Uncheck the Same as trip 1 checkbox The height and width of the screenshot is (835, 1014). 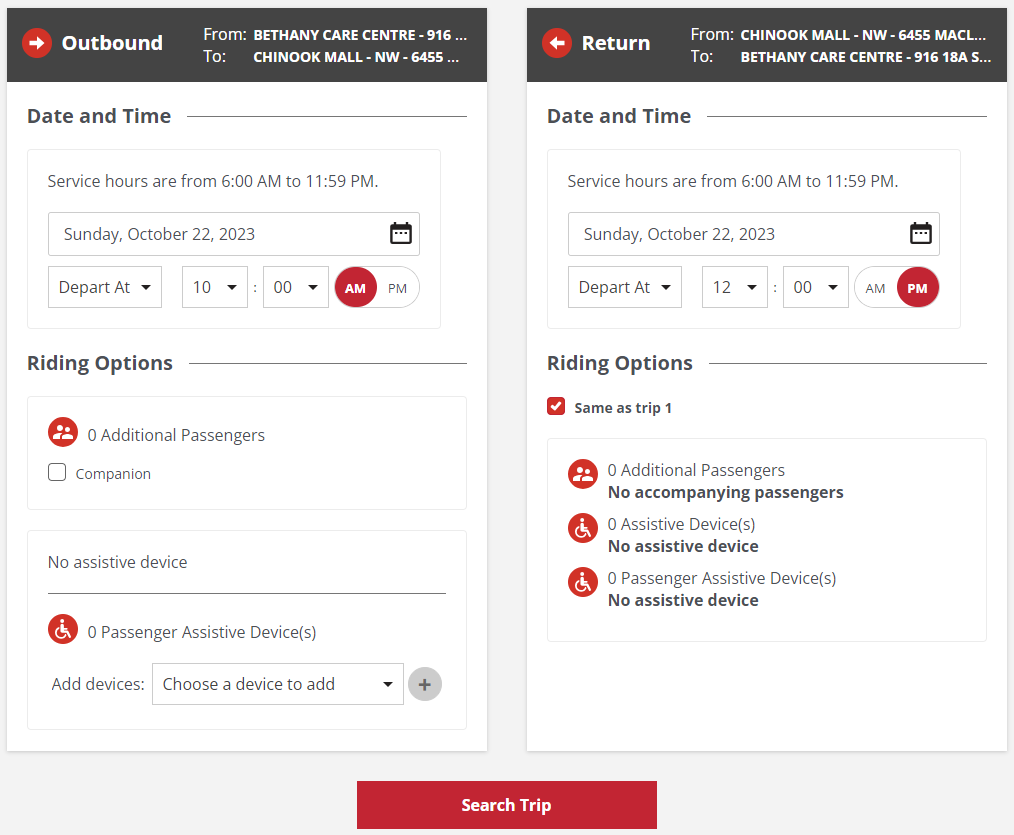pyautogui.click(x=556, y=407)
